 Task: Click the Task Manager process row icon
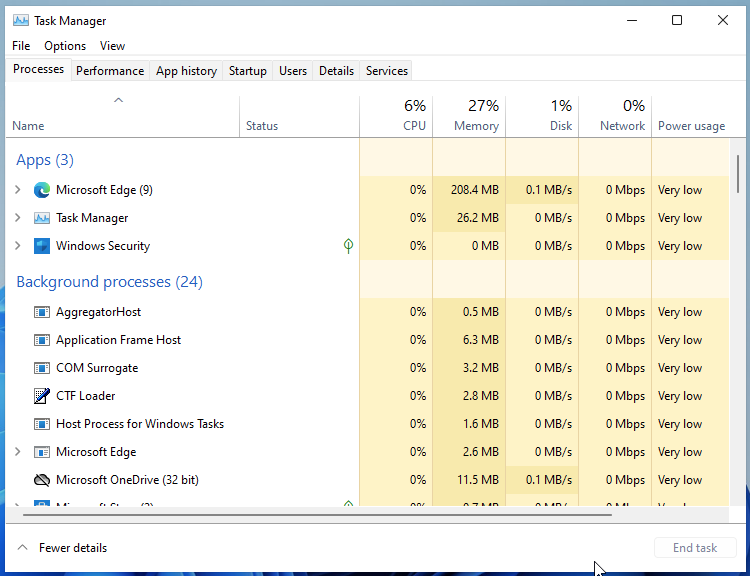coord(42,218)
